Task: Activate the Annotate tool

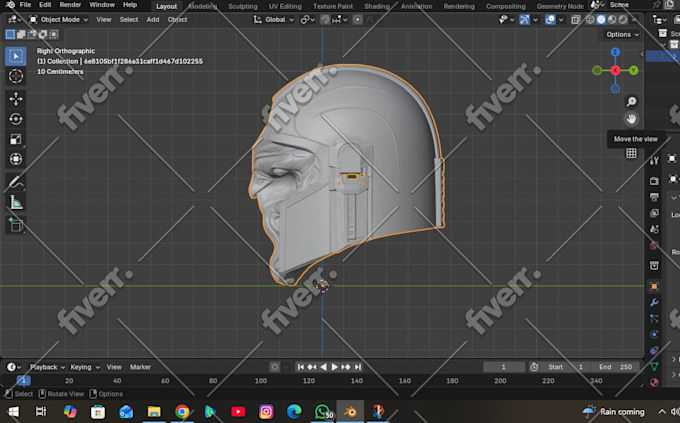Action: tap(16, 182)
